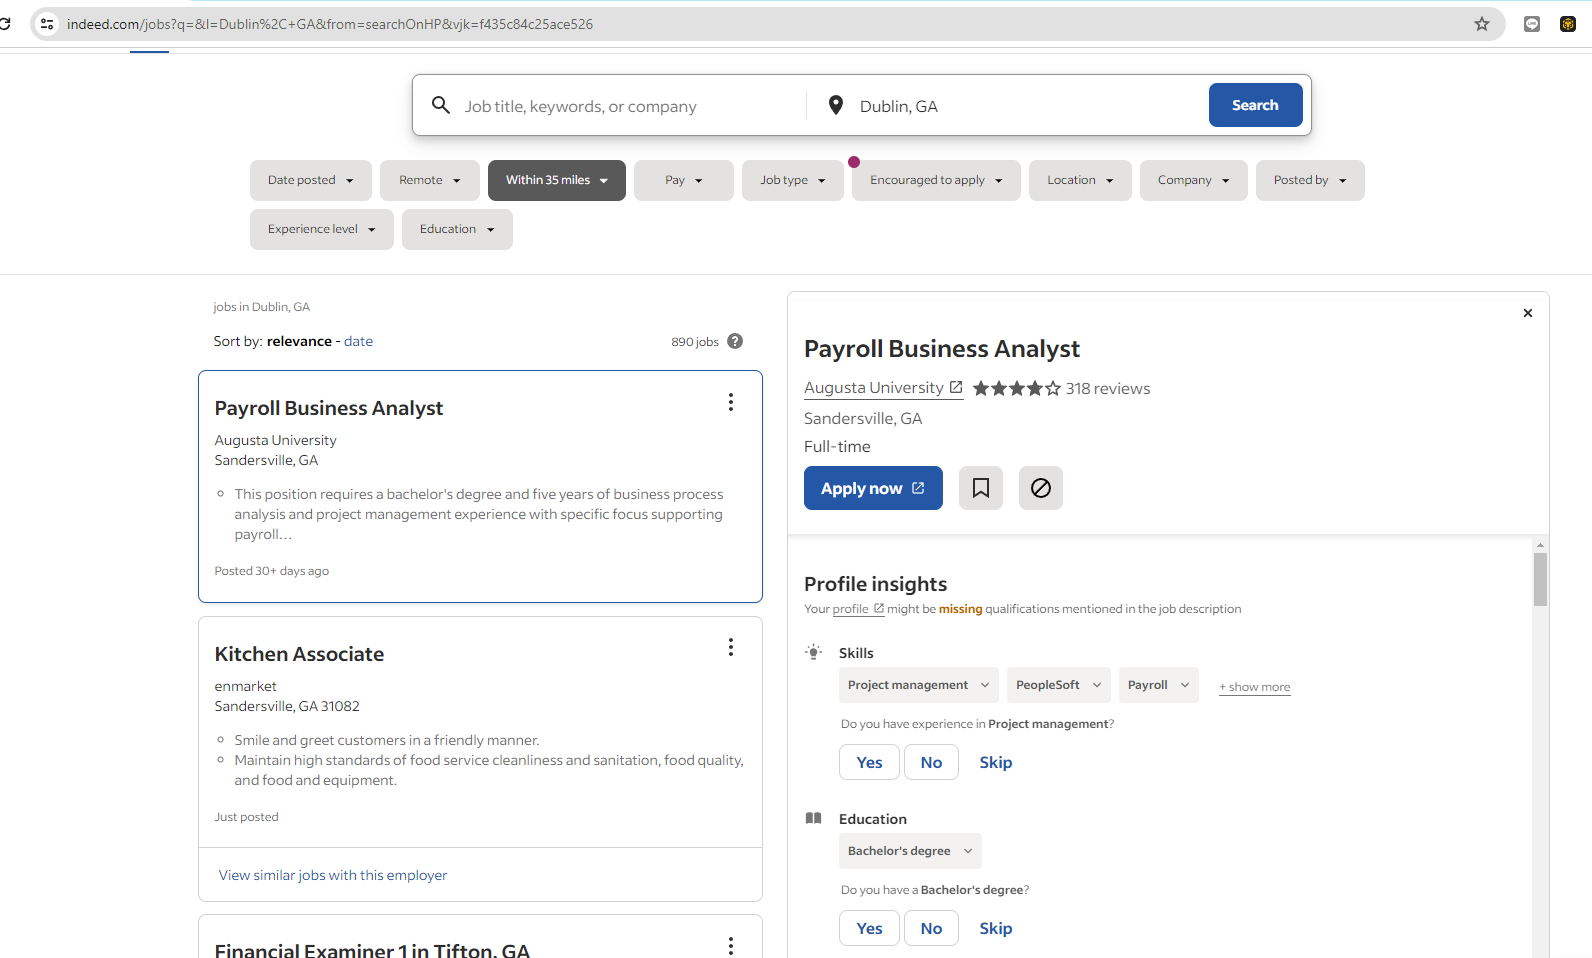Viewport: 1592px width, 958px height.
Task: Answer No for Bachelor's degree question
Action: [931, 928]
